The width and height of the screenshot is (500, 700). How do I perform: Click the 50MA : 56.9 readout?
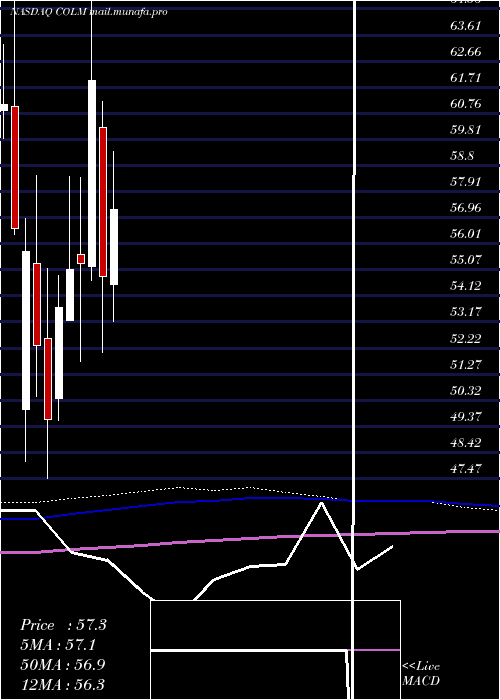click(x=63, y=665)
